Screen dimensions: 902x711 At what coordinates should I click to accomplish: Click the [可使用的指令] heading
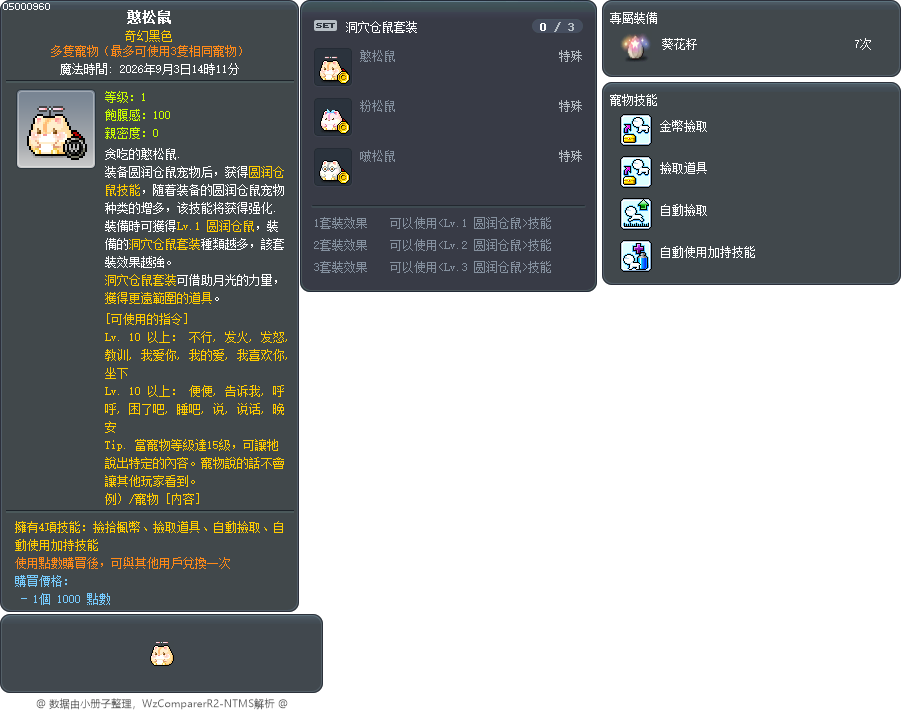[x=147, y=319]
